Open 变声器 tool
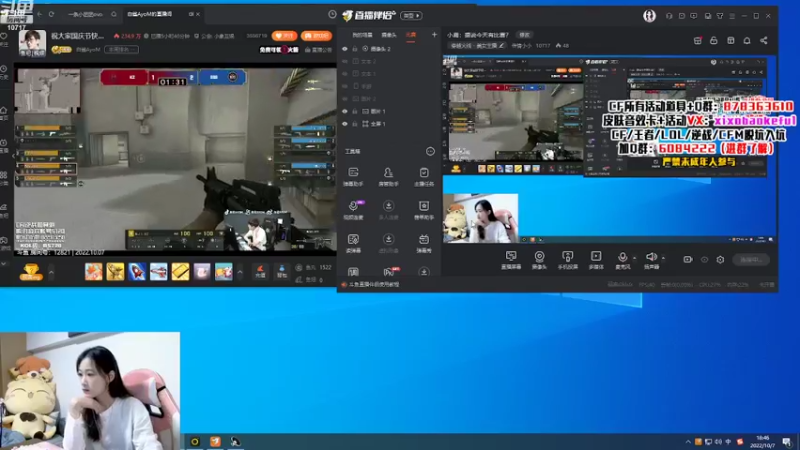This screenshot has width=800, height=450. pyautogui.click(x=353, y=243)
